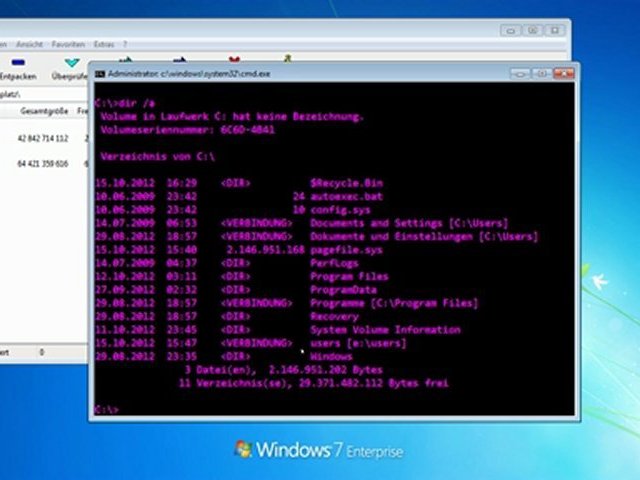Maximize the background file manager window
Screen dimensions: 640x480
point(532,31)
